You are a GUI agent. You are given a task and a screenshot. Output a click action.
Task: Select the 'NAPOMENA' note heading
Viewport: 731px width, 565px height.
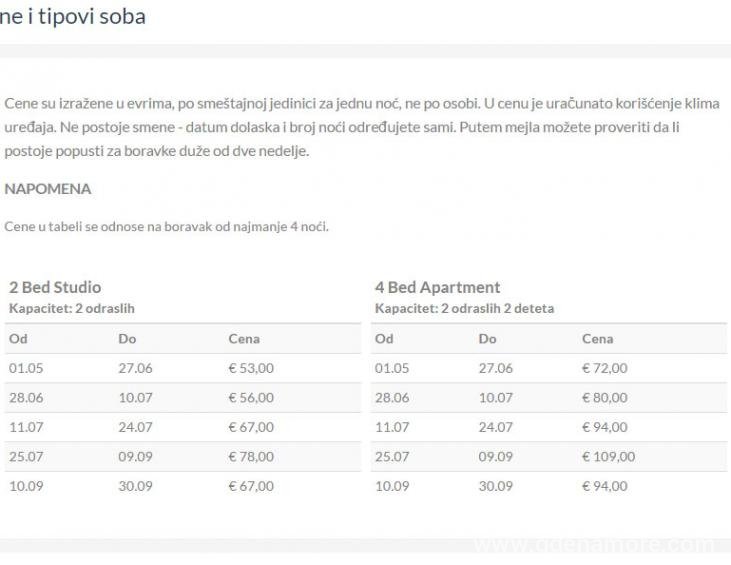[47, 189]
